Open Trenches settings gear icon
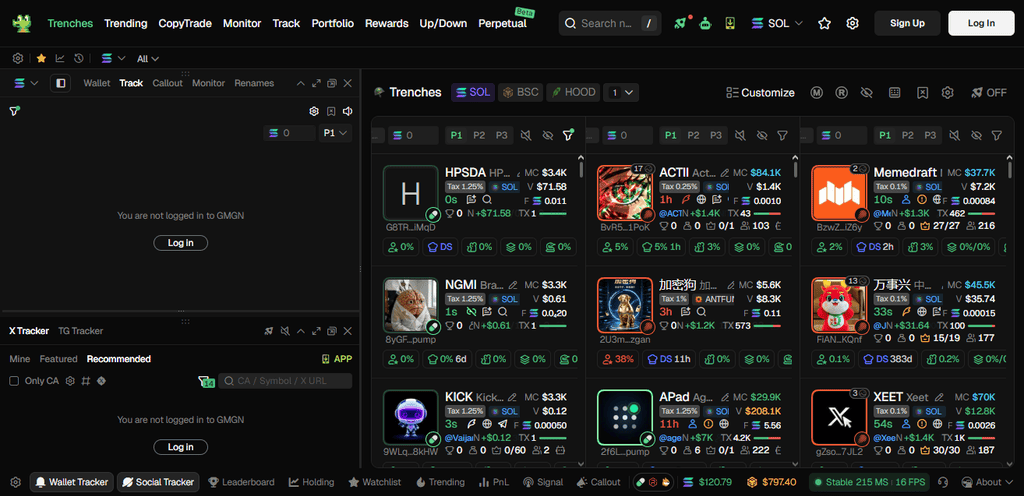The width and height of the screenshot is (1024, 496). 948,93
